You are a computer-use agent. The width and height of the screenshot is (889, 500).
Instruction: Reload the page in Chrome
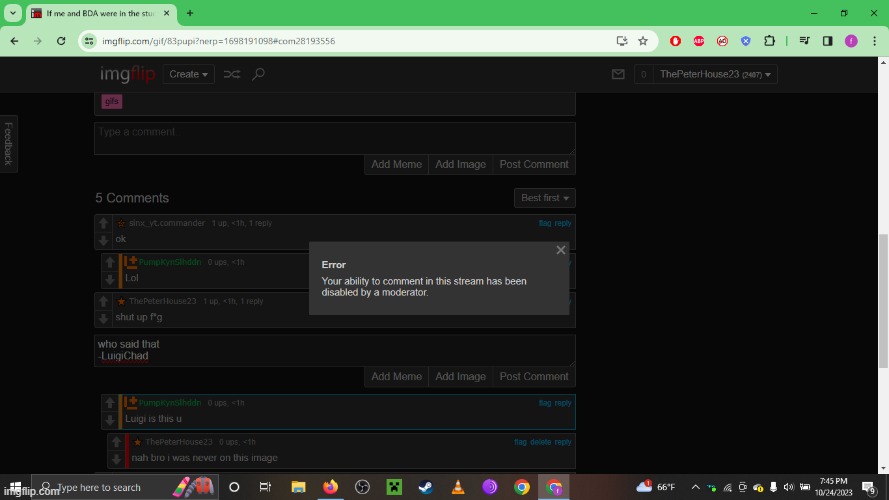point(61,41)
